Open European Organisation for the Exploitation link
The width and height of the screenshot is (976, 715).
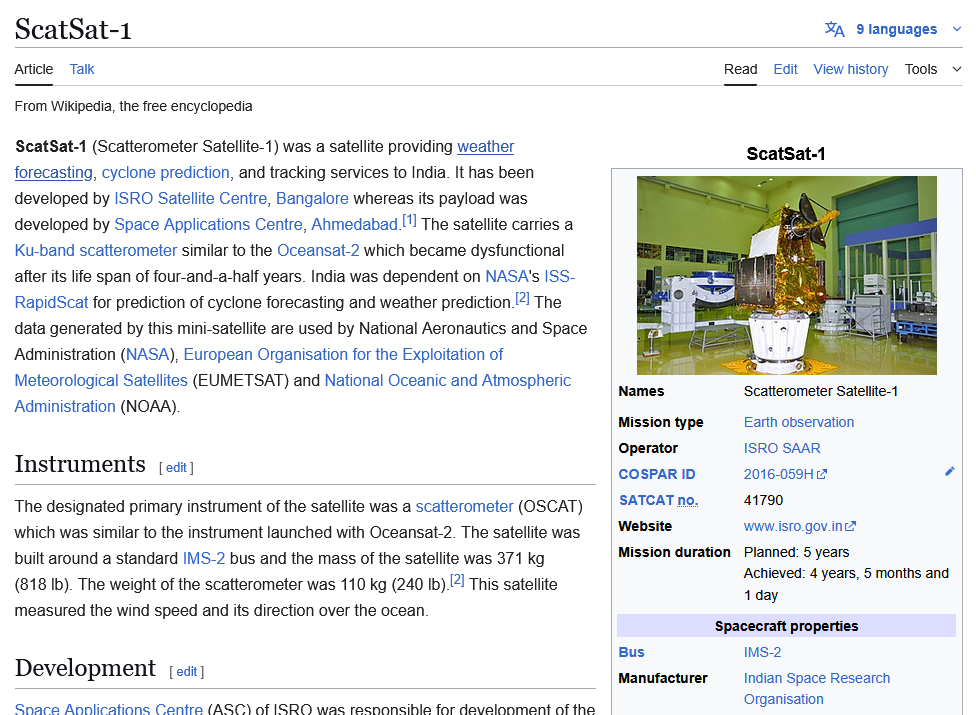(343, 355)
